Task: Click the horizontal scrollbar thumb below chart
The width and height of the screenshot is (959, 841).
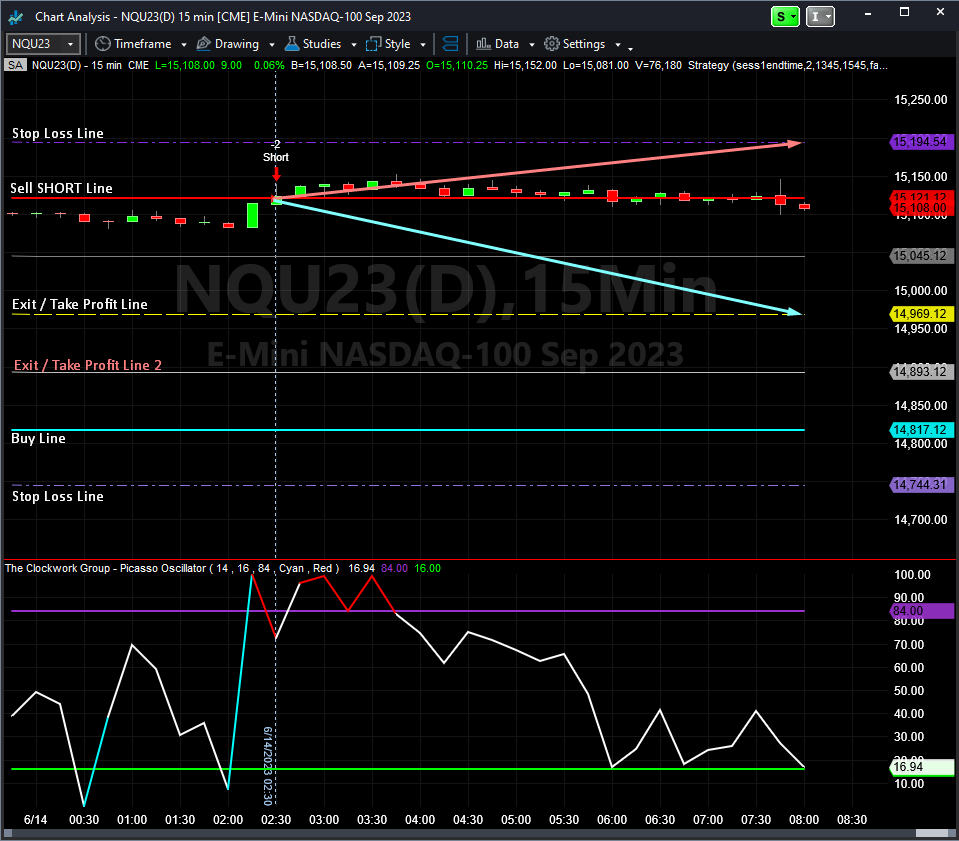Action: click(932, 834)
